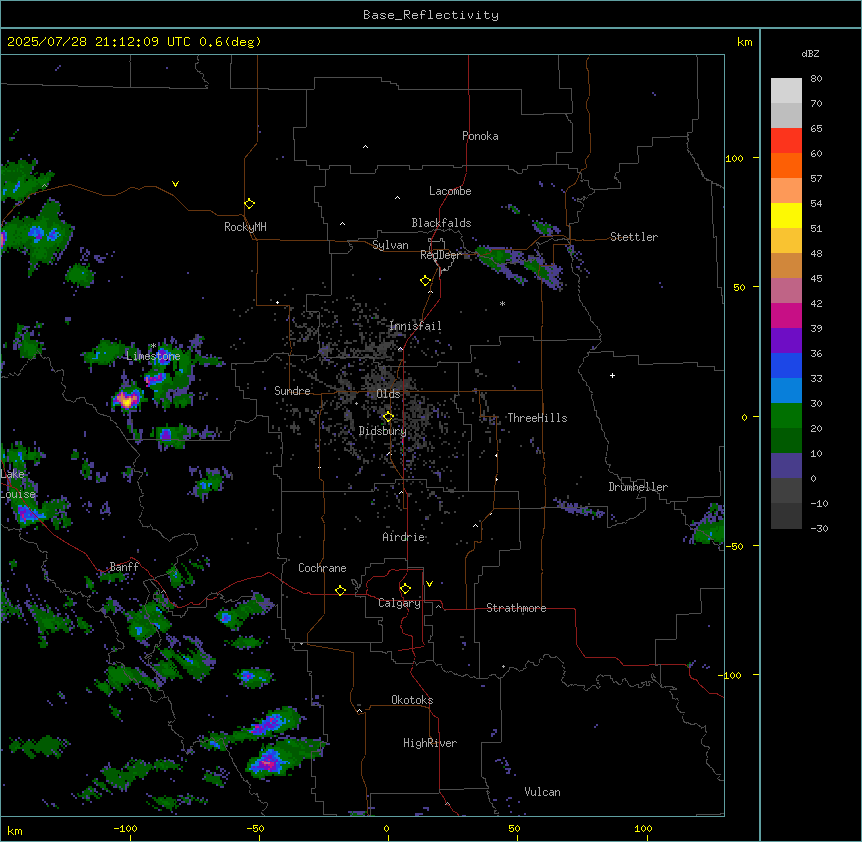The image size is (862, 842).
Task: Click the Banff label
Action: click(x=124, y=567)
